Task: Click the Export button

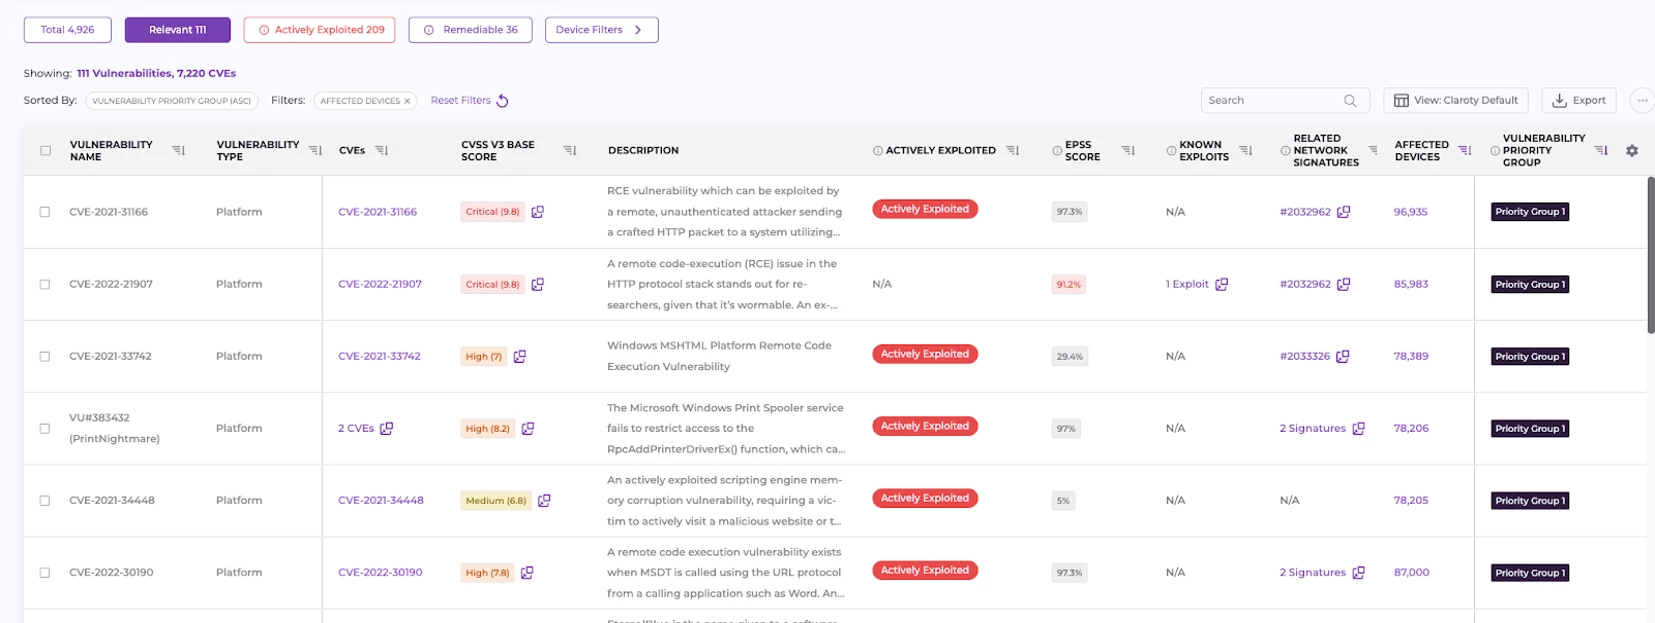Action: pos(1578,100)
